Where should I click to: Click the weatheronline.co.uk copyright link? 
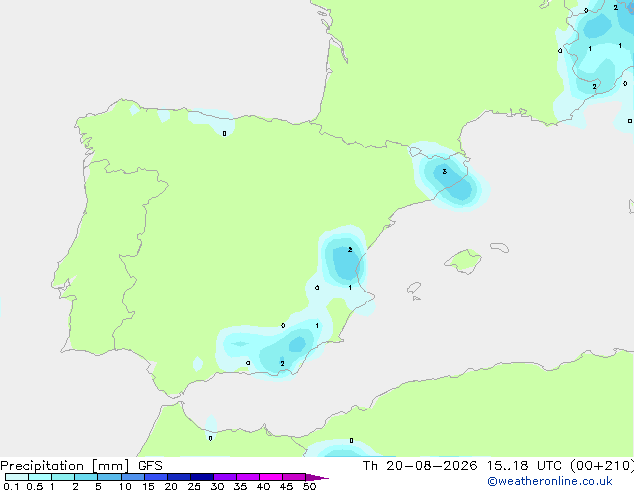coord(550,481)
